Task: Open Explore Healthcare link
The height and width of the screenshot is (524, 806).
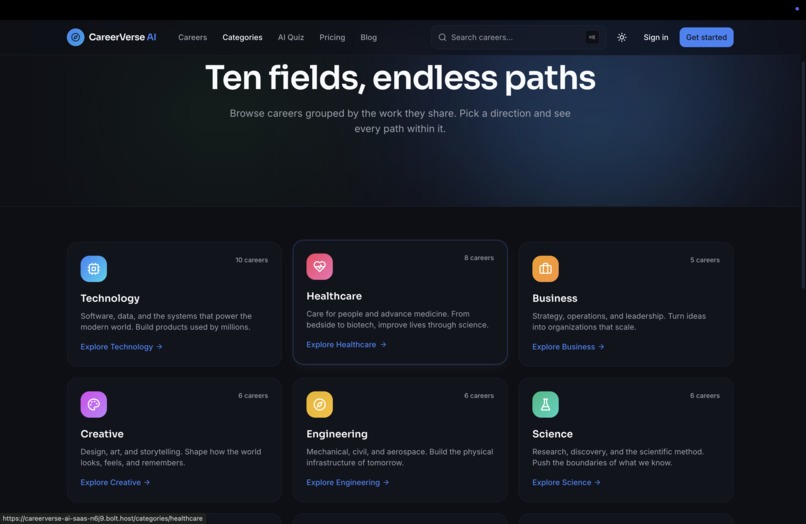Action: (346, 345)
